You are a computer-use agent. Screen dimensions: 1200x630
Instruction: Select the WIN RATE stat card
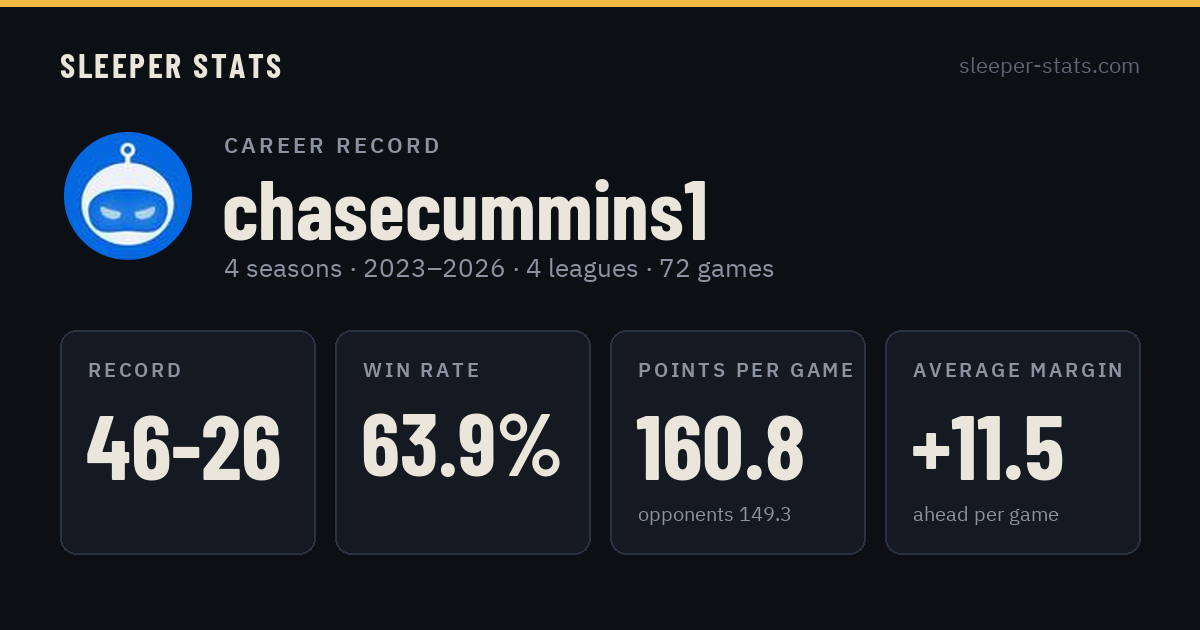463,442
